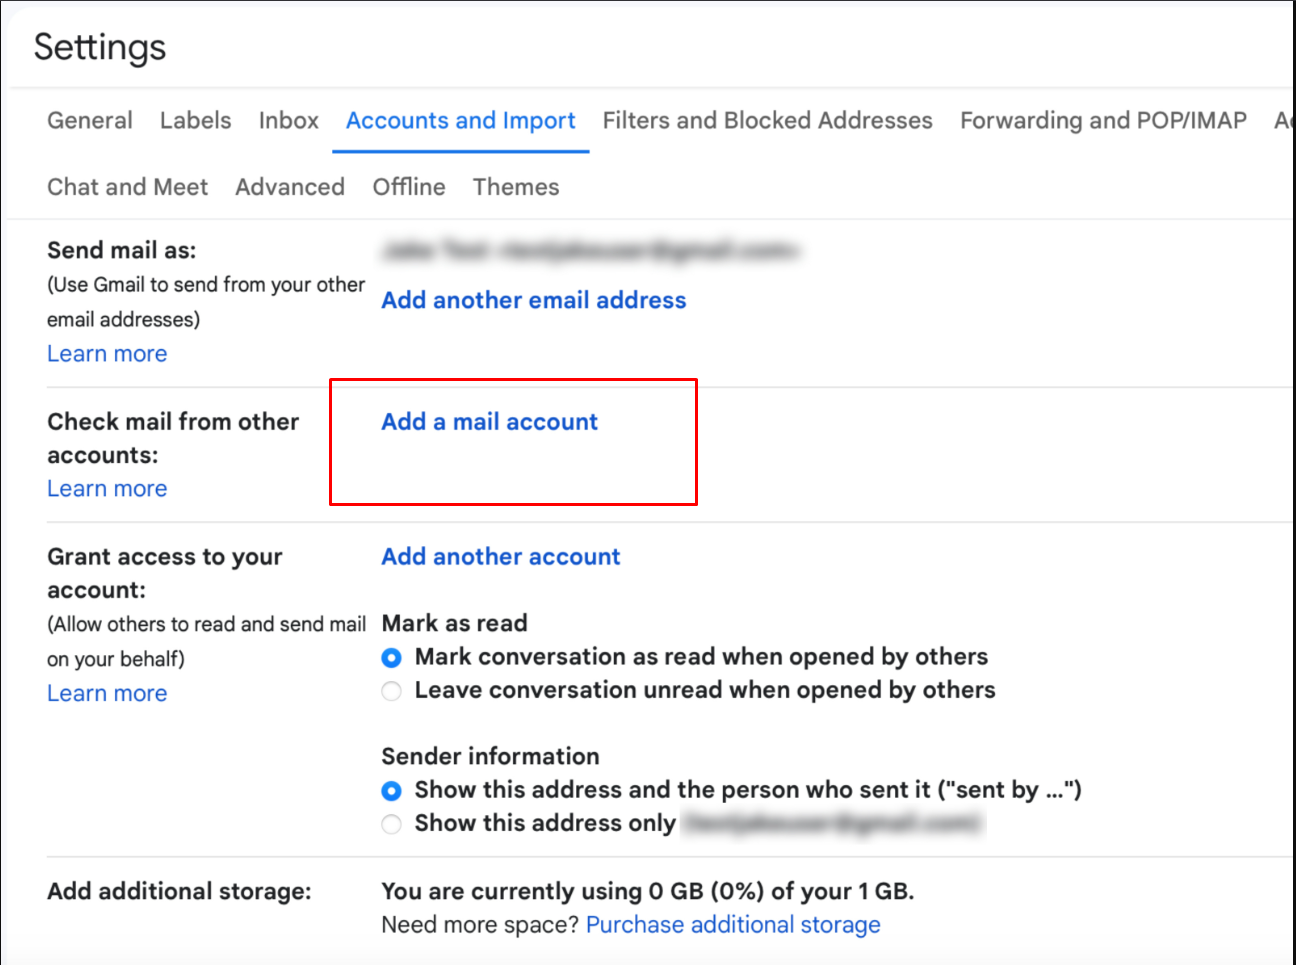Viewport: 1296px width, 965px height.
Task: Select Leave conversation unread when opened by others
Action: (392, 691)
